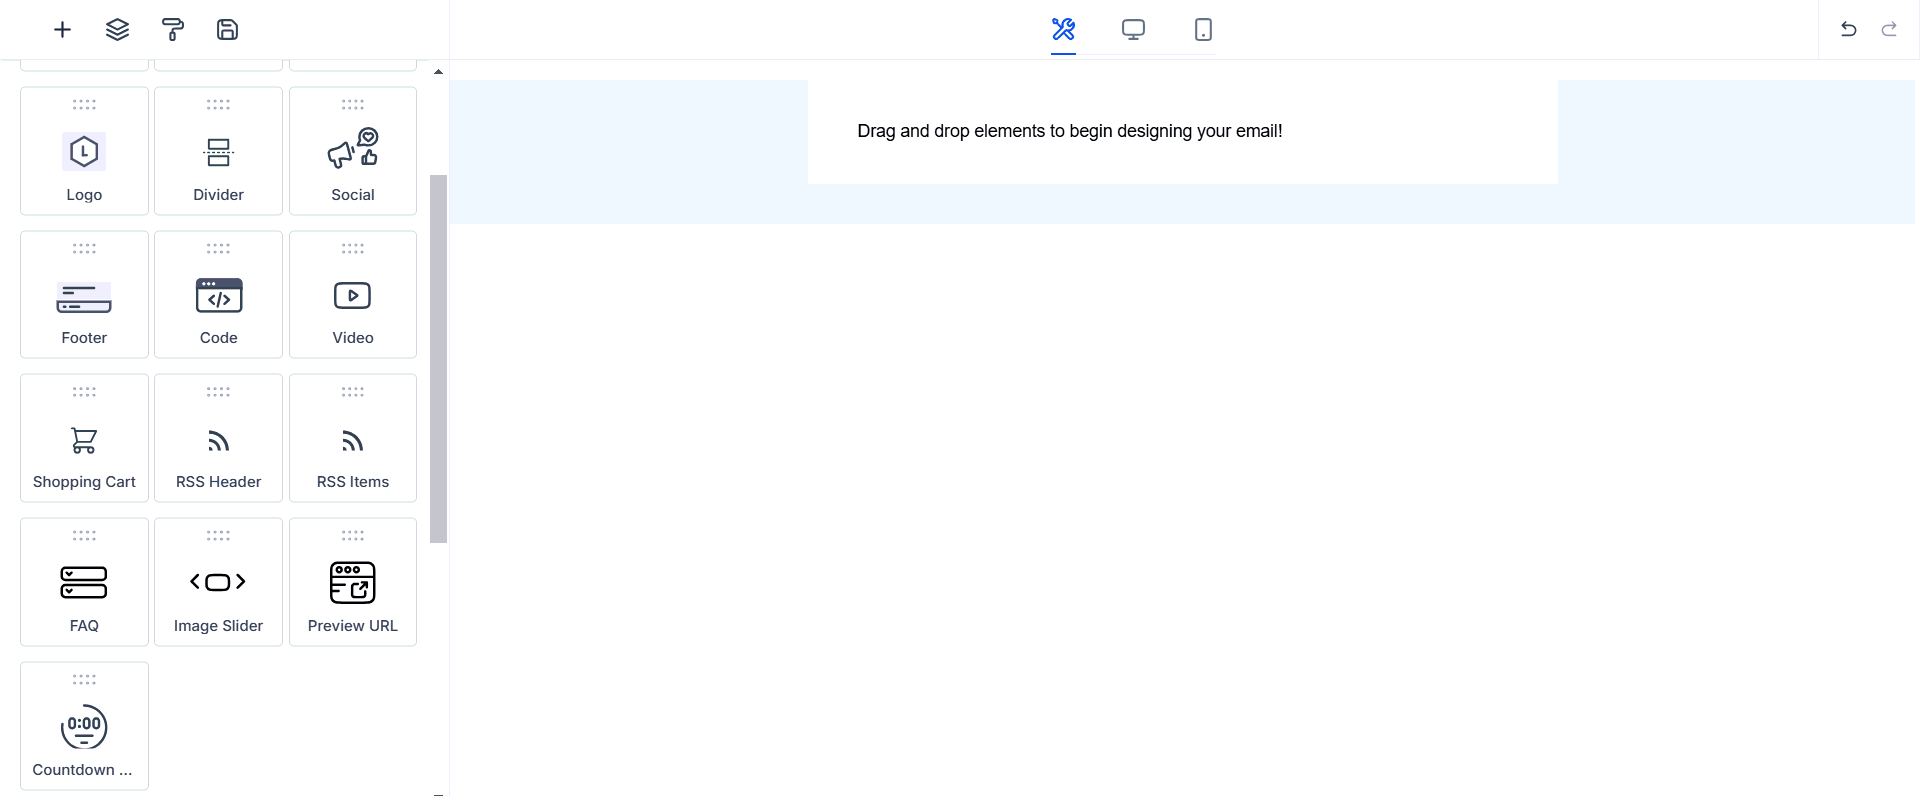Select the Social element
This screenshot has height=796, width=1920.
pyautogui.click(x=353, y=151)
